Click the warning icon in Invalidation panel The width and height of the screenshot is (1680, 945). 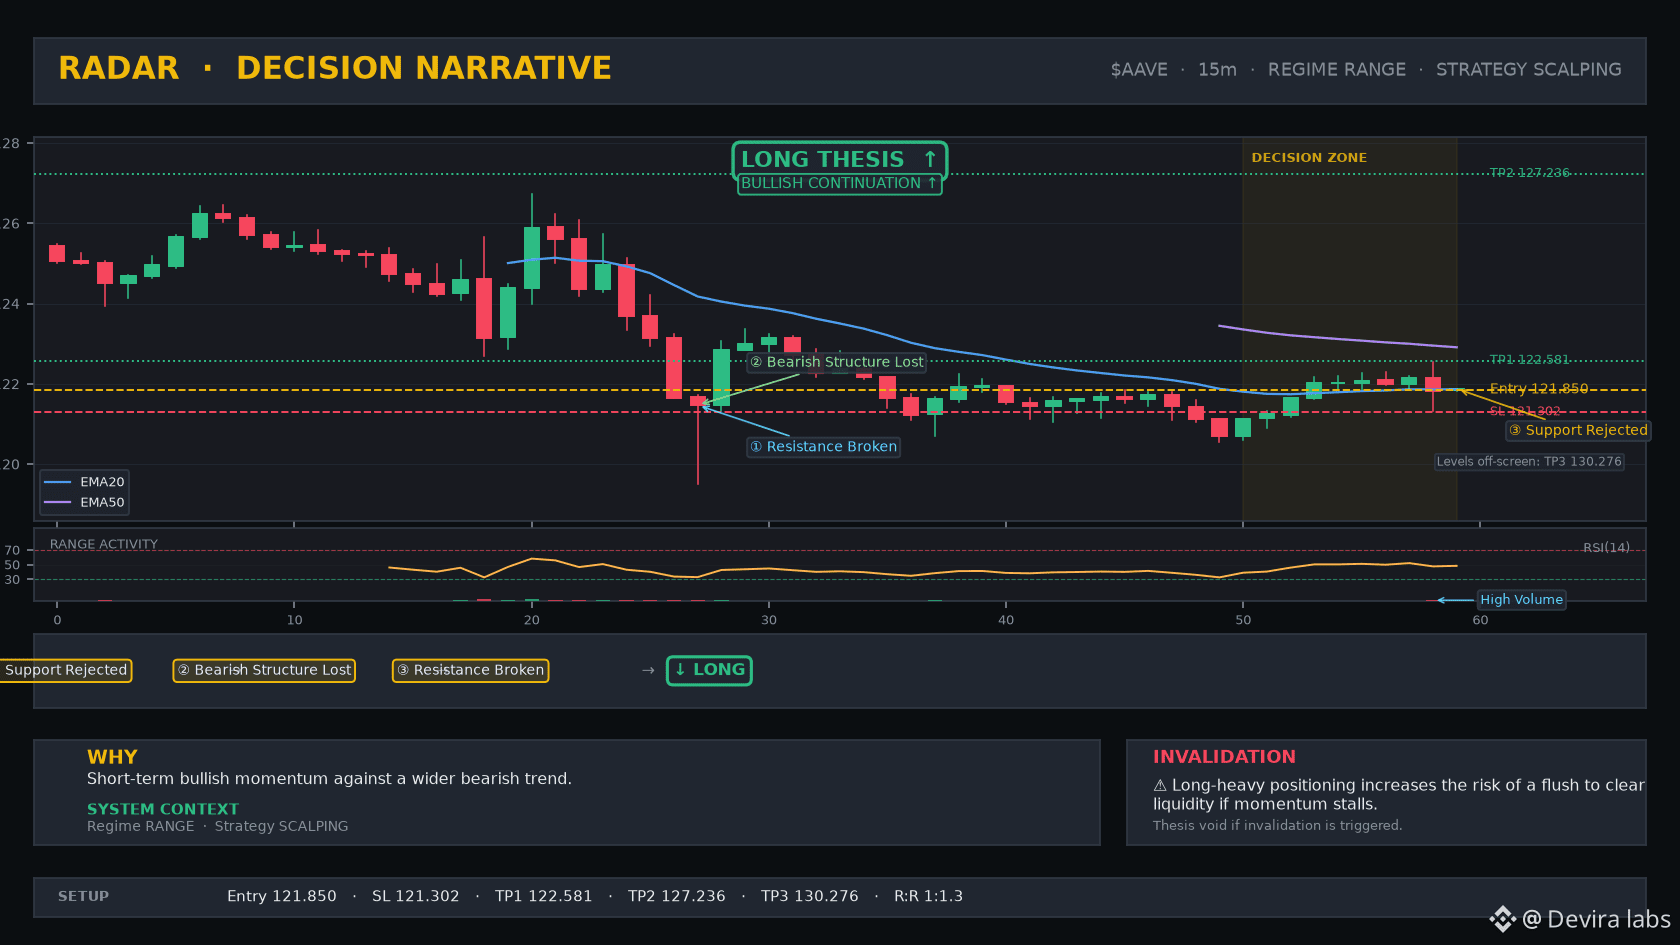1160,786
